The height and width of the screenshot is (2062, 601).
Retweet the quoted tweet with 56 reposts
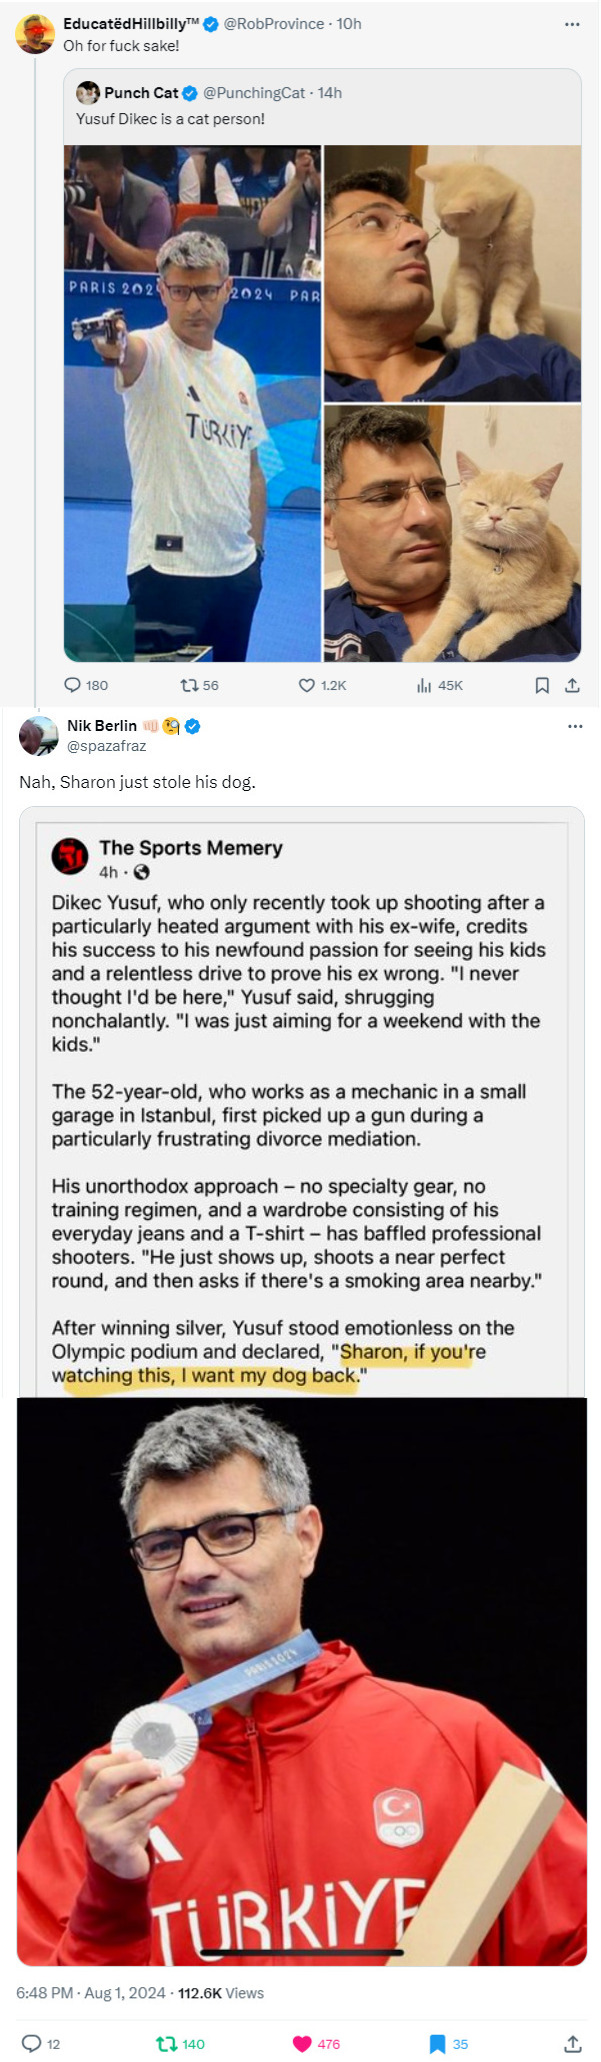pyautogui.click(x=188, y=685)
